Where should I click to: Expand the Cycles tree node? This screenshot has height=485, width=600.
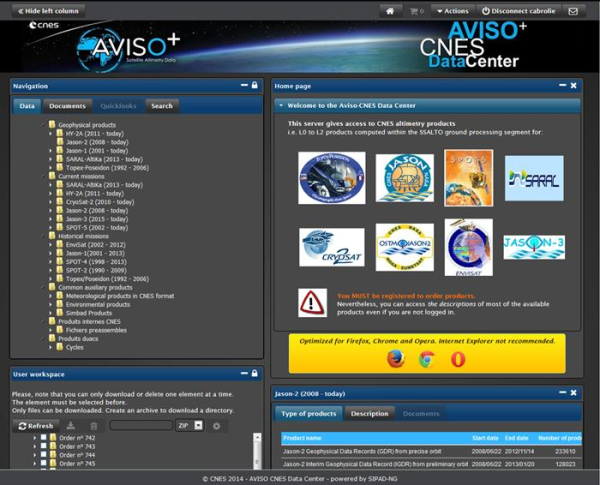(x=51, y=347)
